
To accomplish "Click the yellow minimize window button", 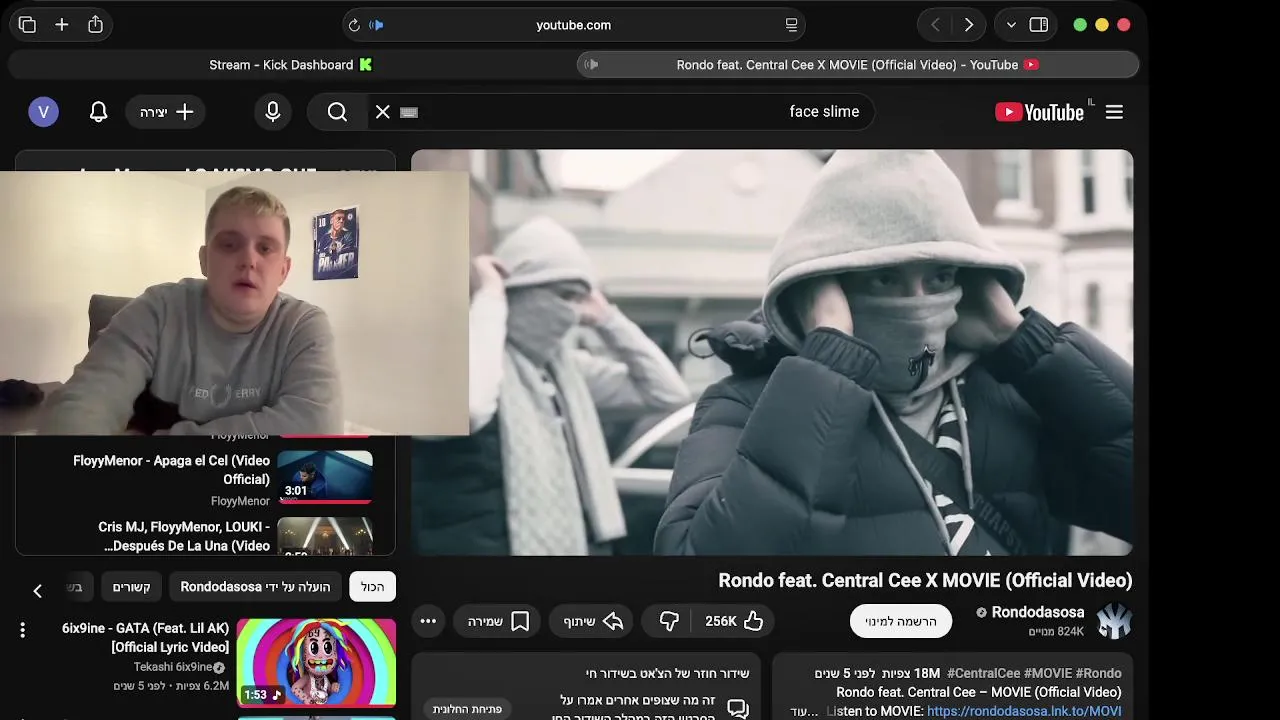I will (x=1102, y=25).
